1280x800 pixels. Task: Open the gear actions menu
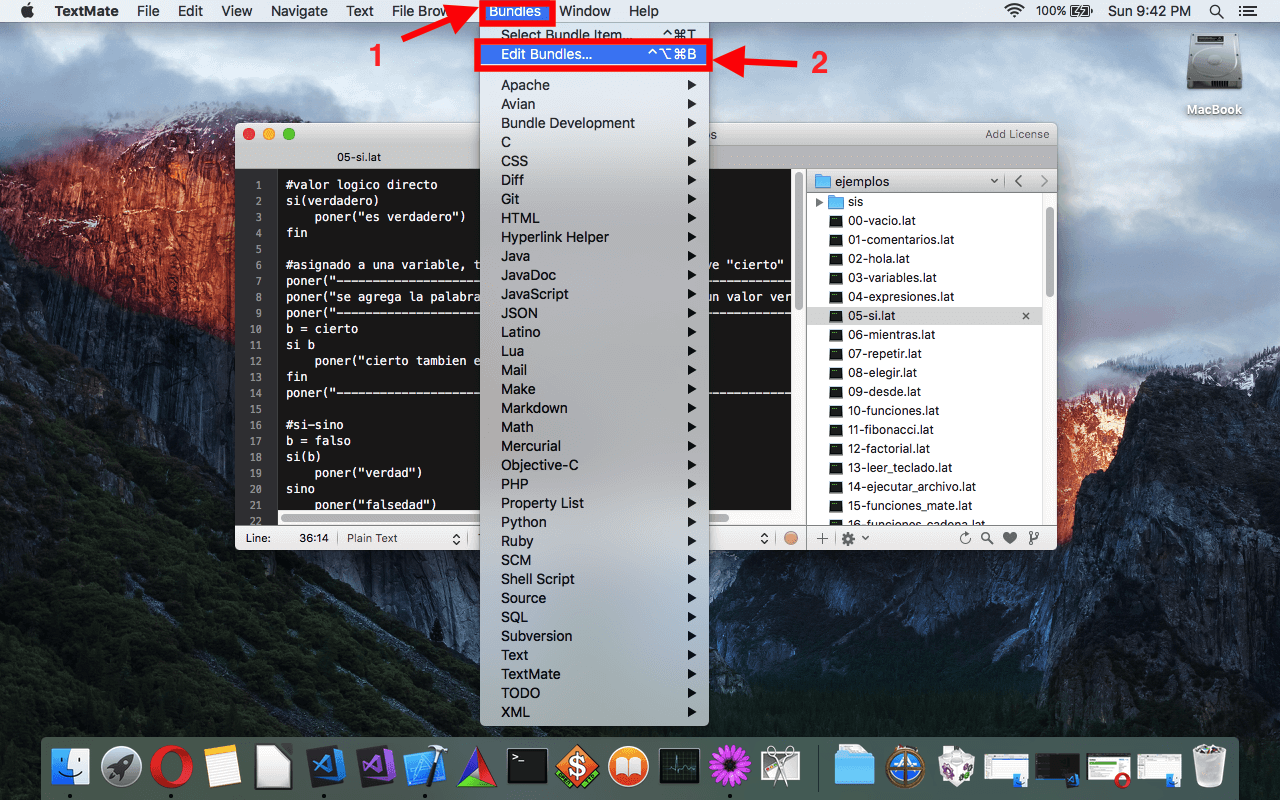pos(854,538)
